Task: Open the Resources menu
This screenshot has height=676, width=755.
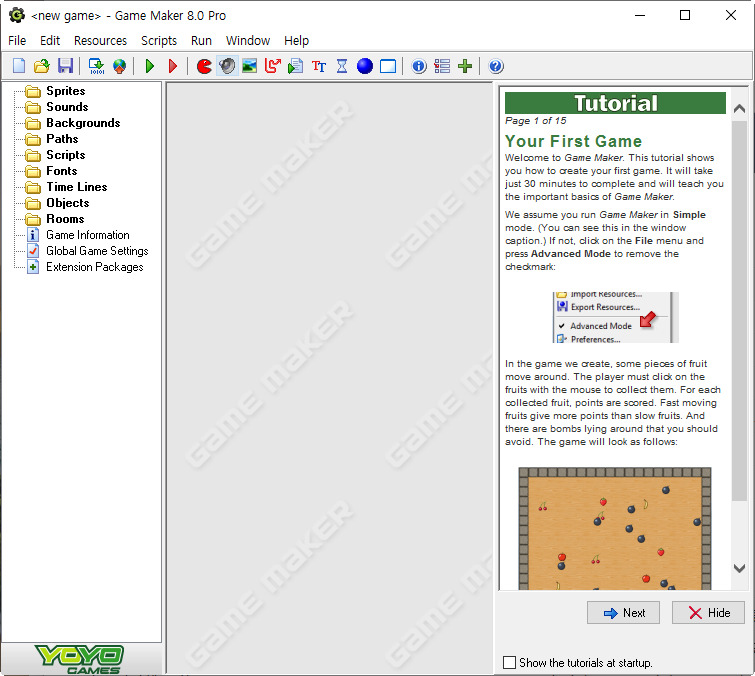Action: point(101,40)
